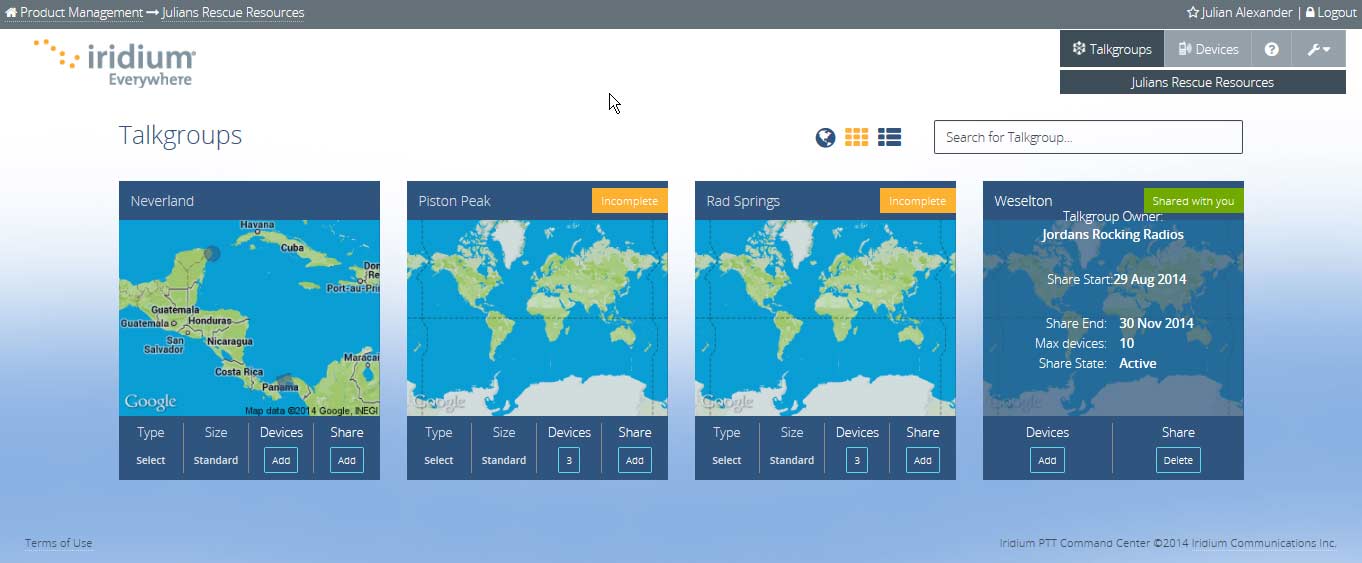
Task: Add share for Neverland talkgroup
Action: [347, 460]
